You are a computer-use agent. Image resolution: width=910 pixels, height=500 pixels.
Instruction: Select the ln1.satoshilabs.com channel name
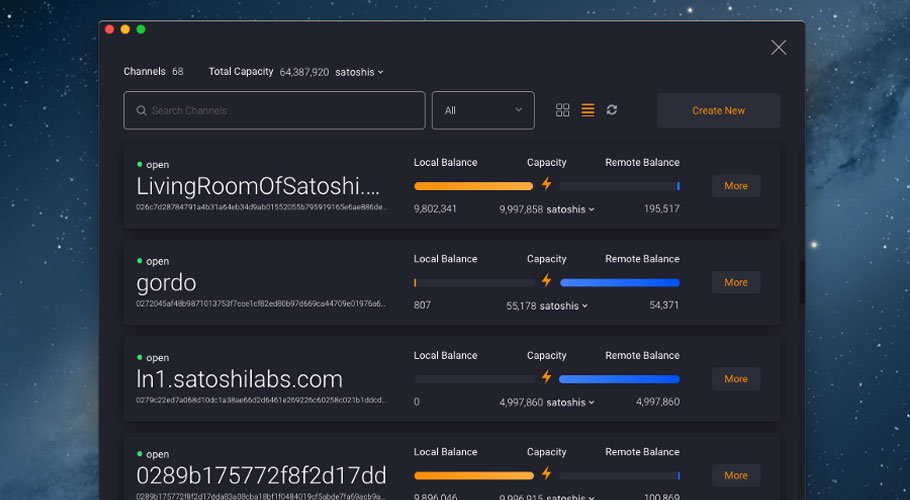tap(239, 379)
